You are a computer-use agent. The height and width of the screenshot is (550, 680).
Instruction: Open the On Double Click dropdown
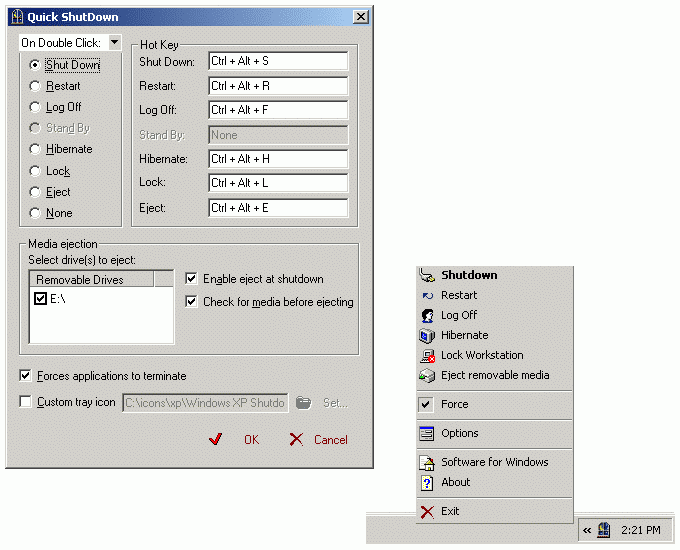114,43
